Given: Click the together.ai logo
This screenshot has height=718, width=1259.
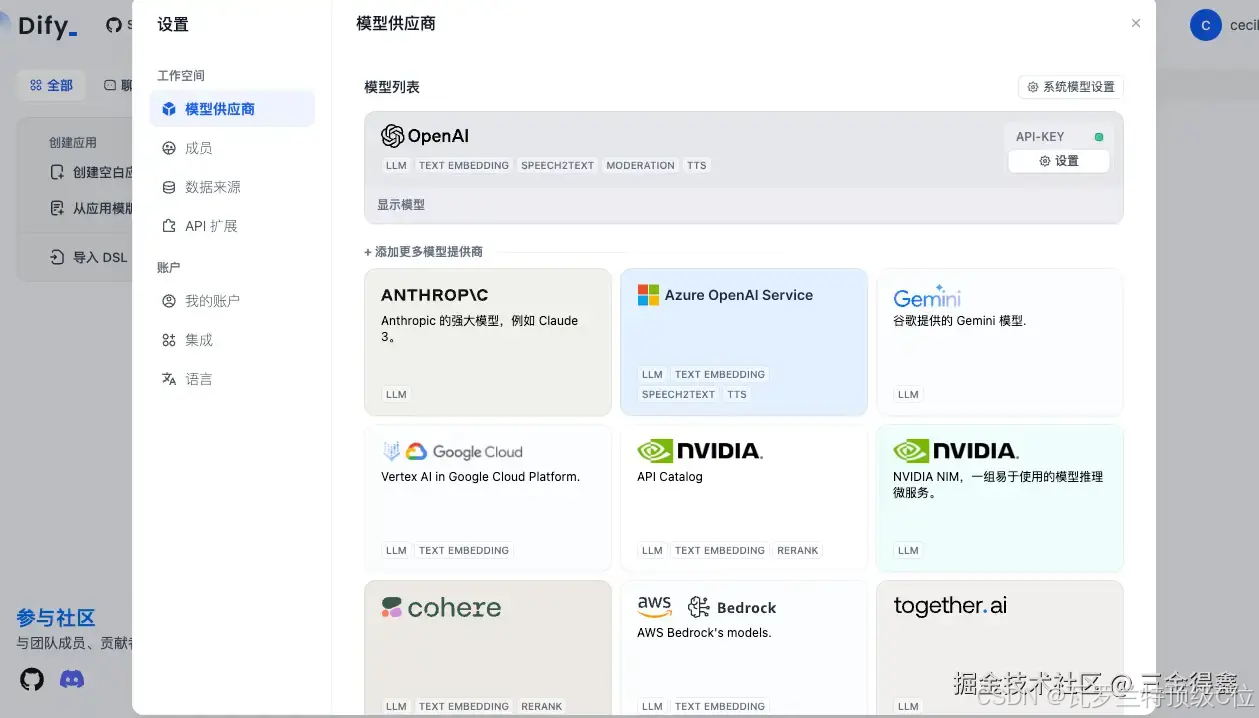Looking at the screenshot, I should (950, 606).
